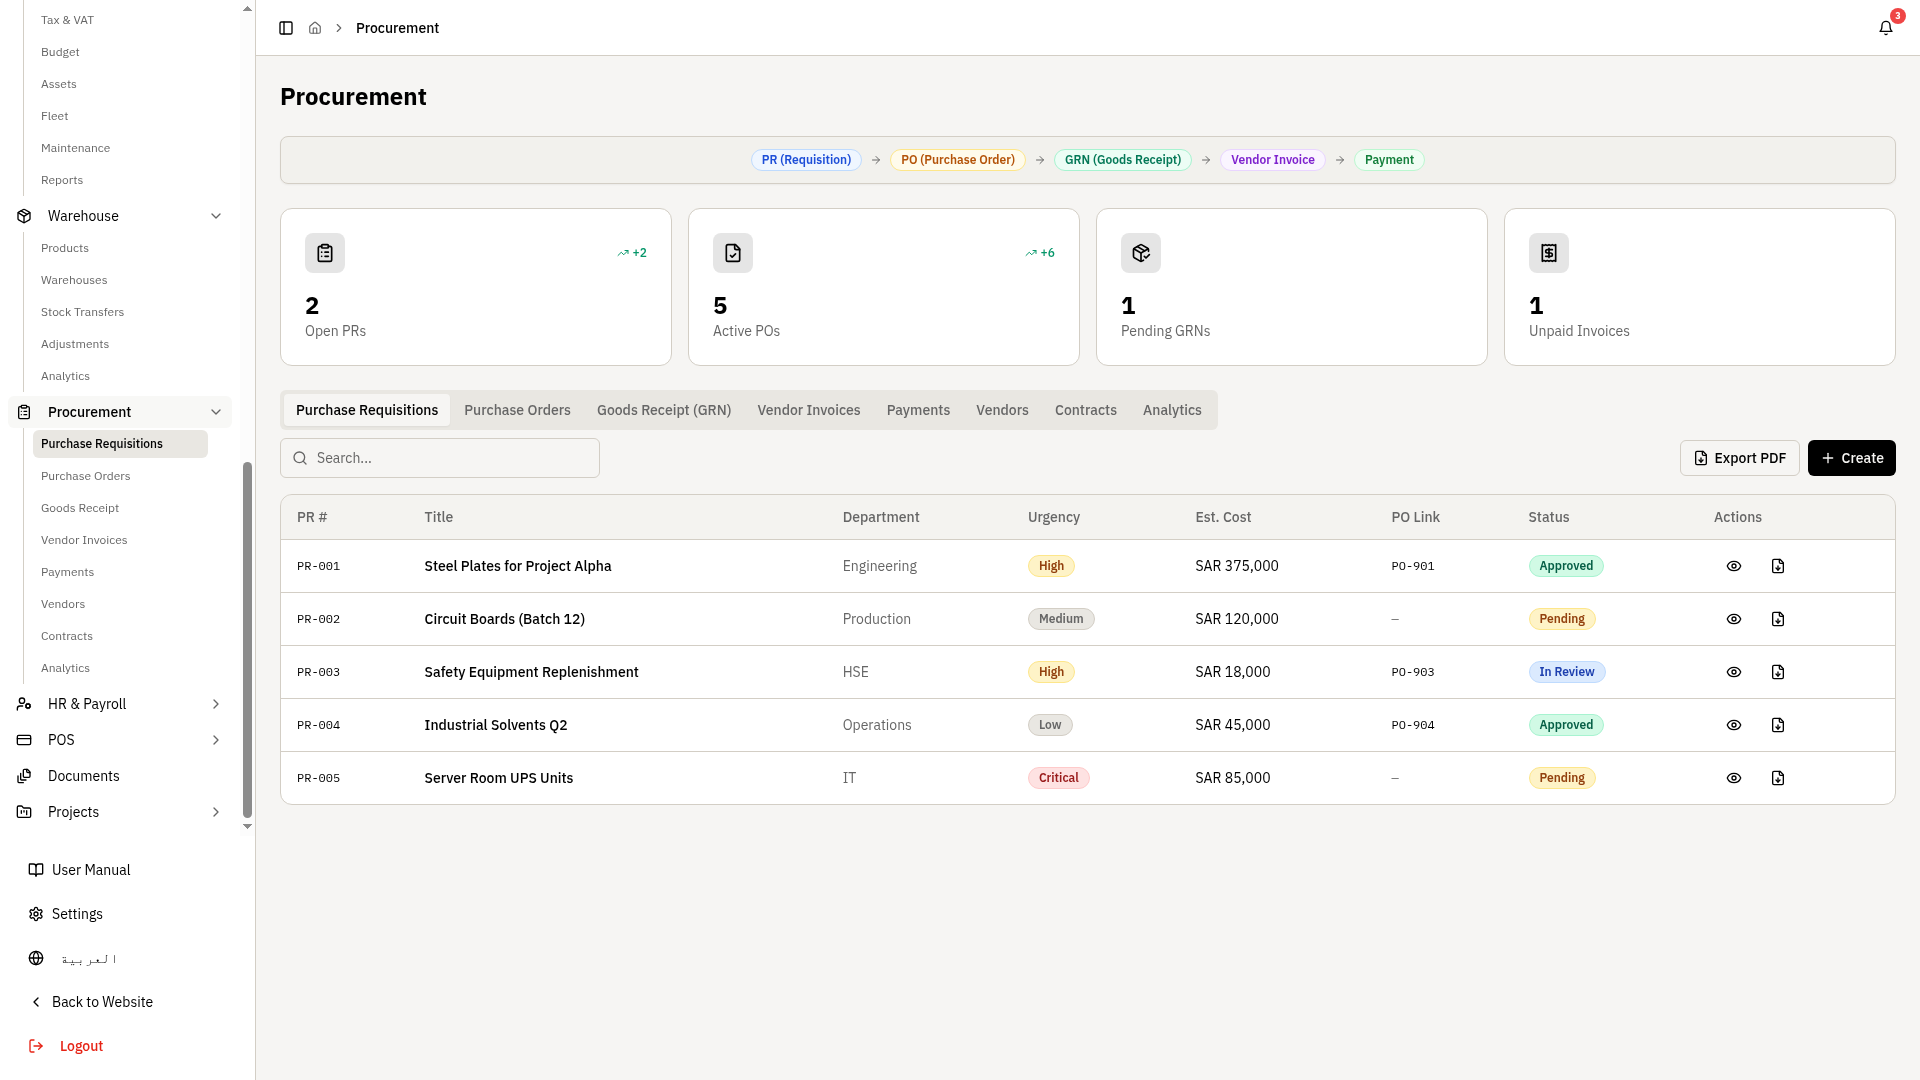This screenshot has width=1920, height=1080.
Task: Click the Open PRs clipboard icon
Action: (325, 253)
